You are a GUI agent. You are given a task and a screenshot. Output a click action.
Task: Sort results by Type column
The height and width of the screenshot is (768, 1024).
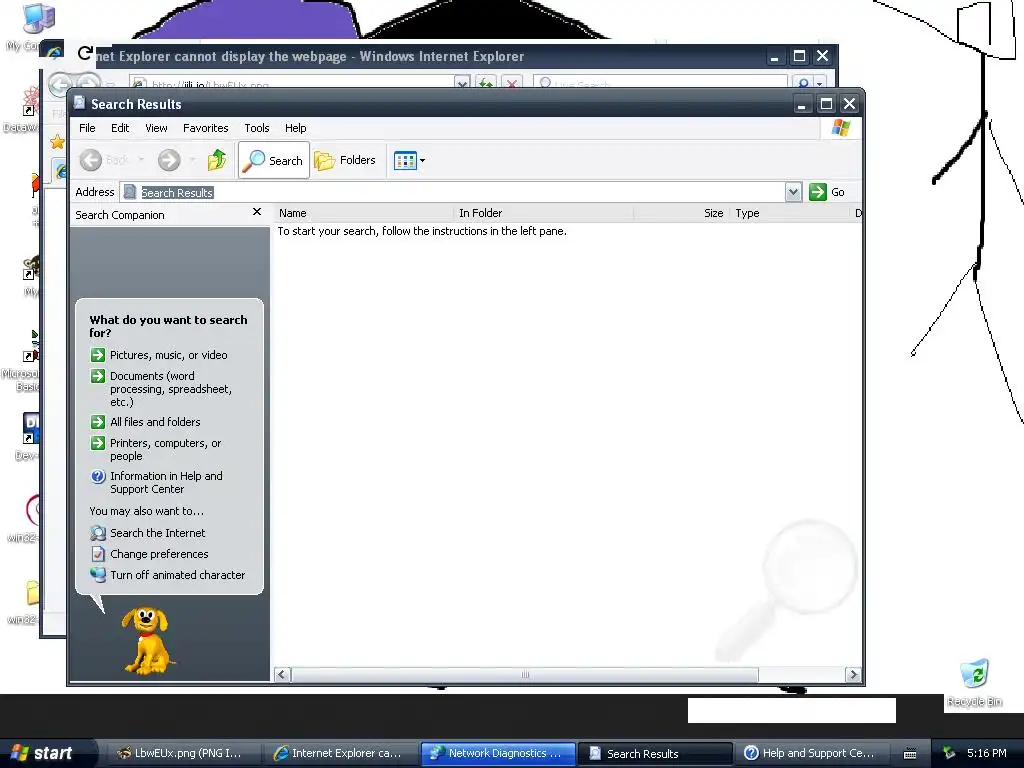(790, 213)
